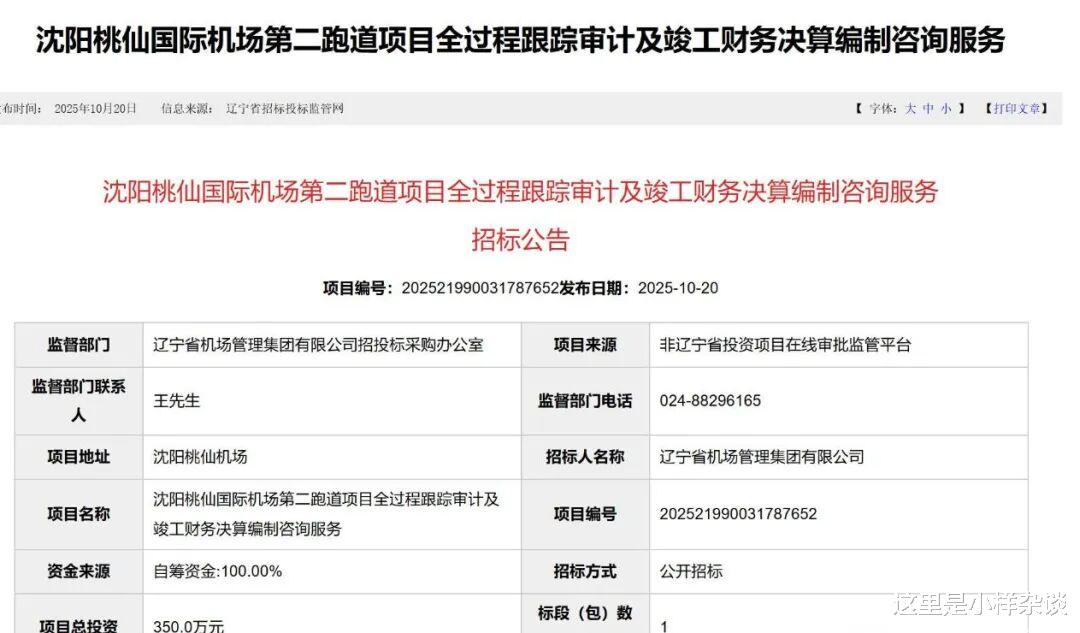Click the 招标方式 label cell
This screenshot has height=633, width=1080.
(x=585, y=571)
